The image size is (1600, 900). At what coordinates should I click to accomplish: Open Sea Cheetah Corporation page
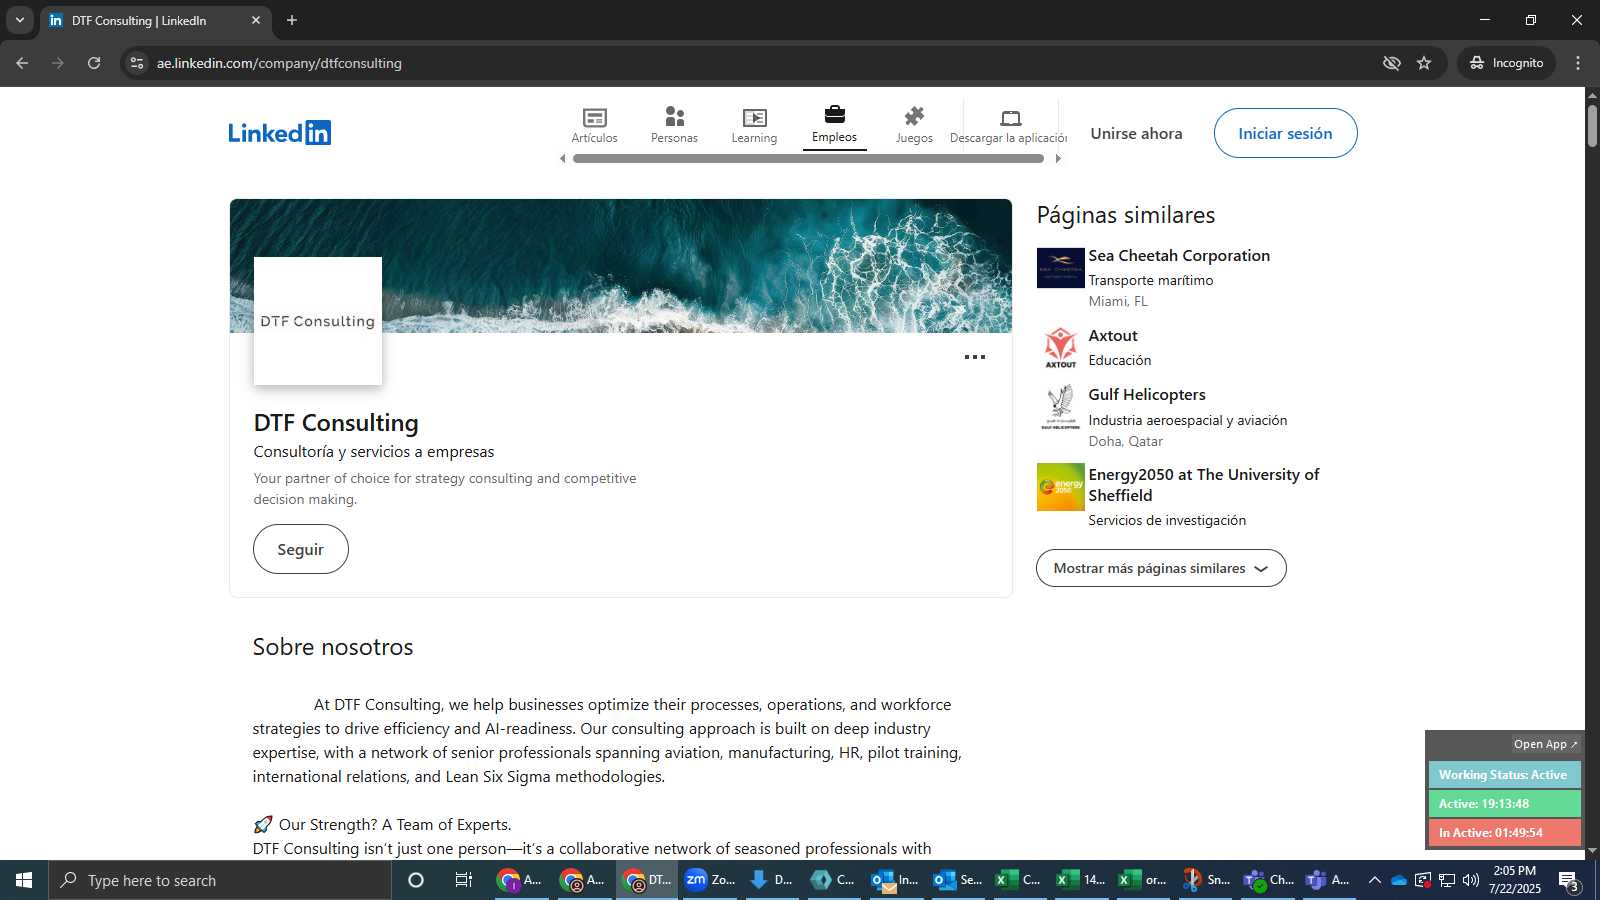(1179, 256)
